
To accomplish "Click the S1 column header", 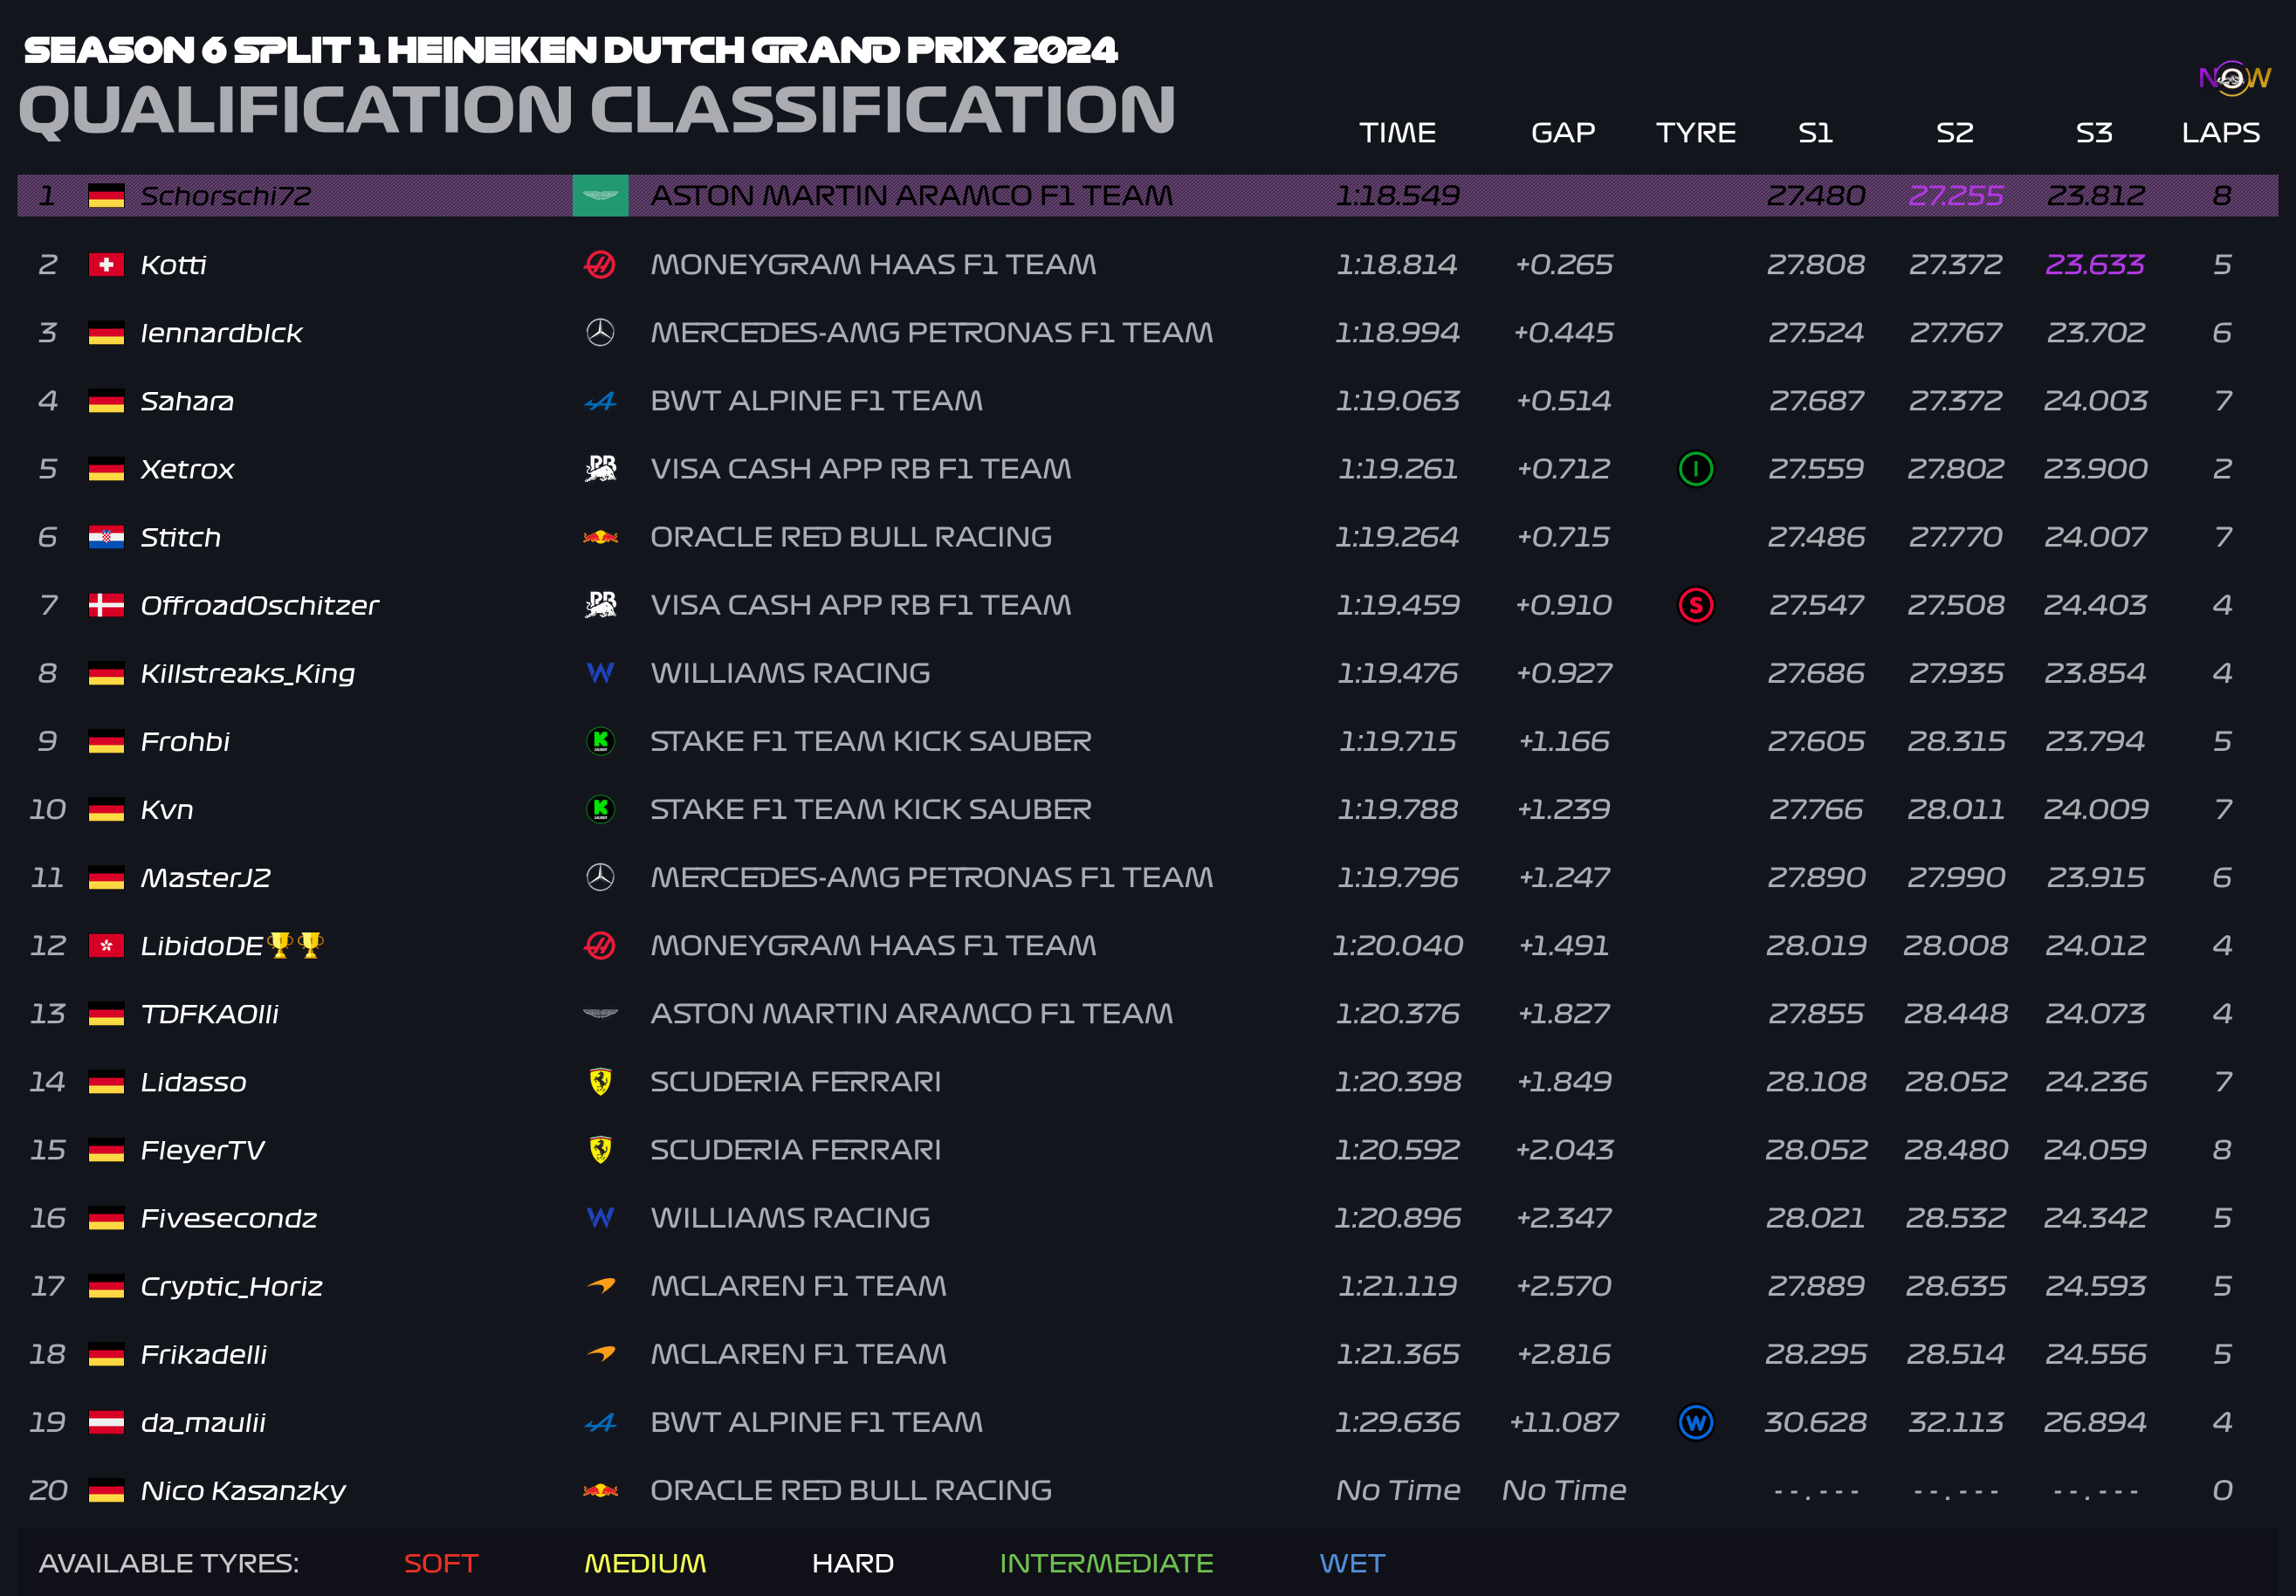I will [1815, 132].
